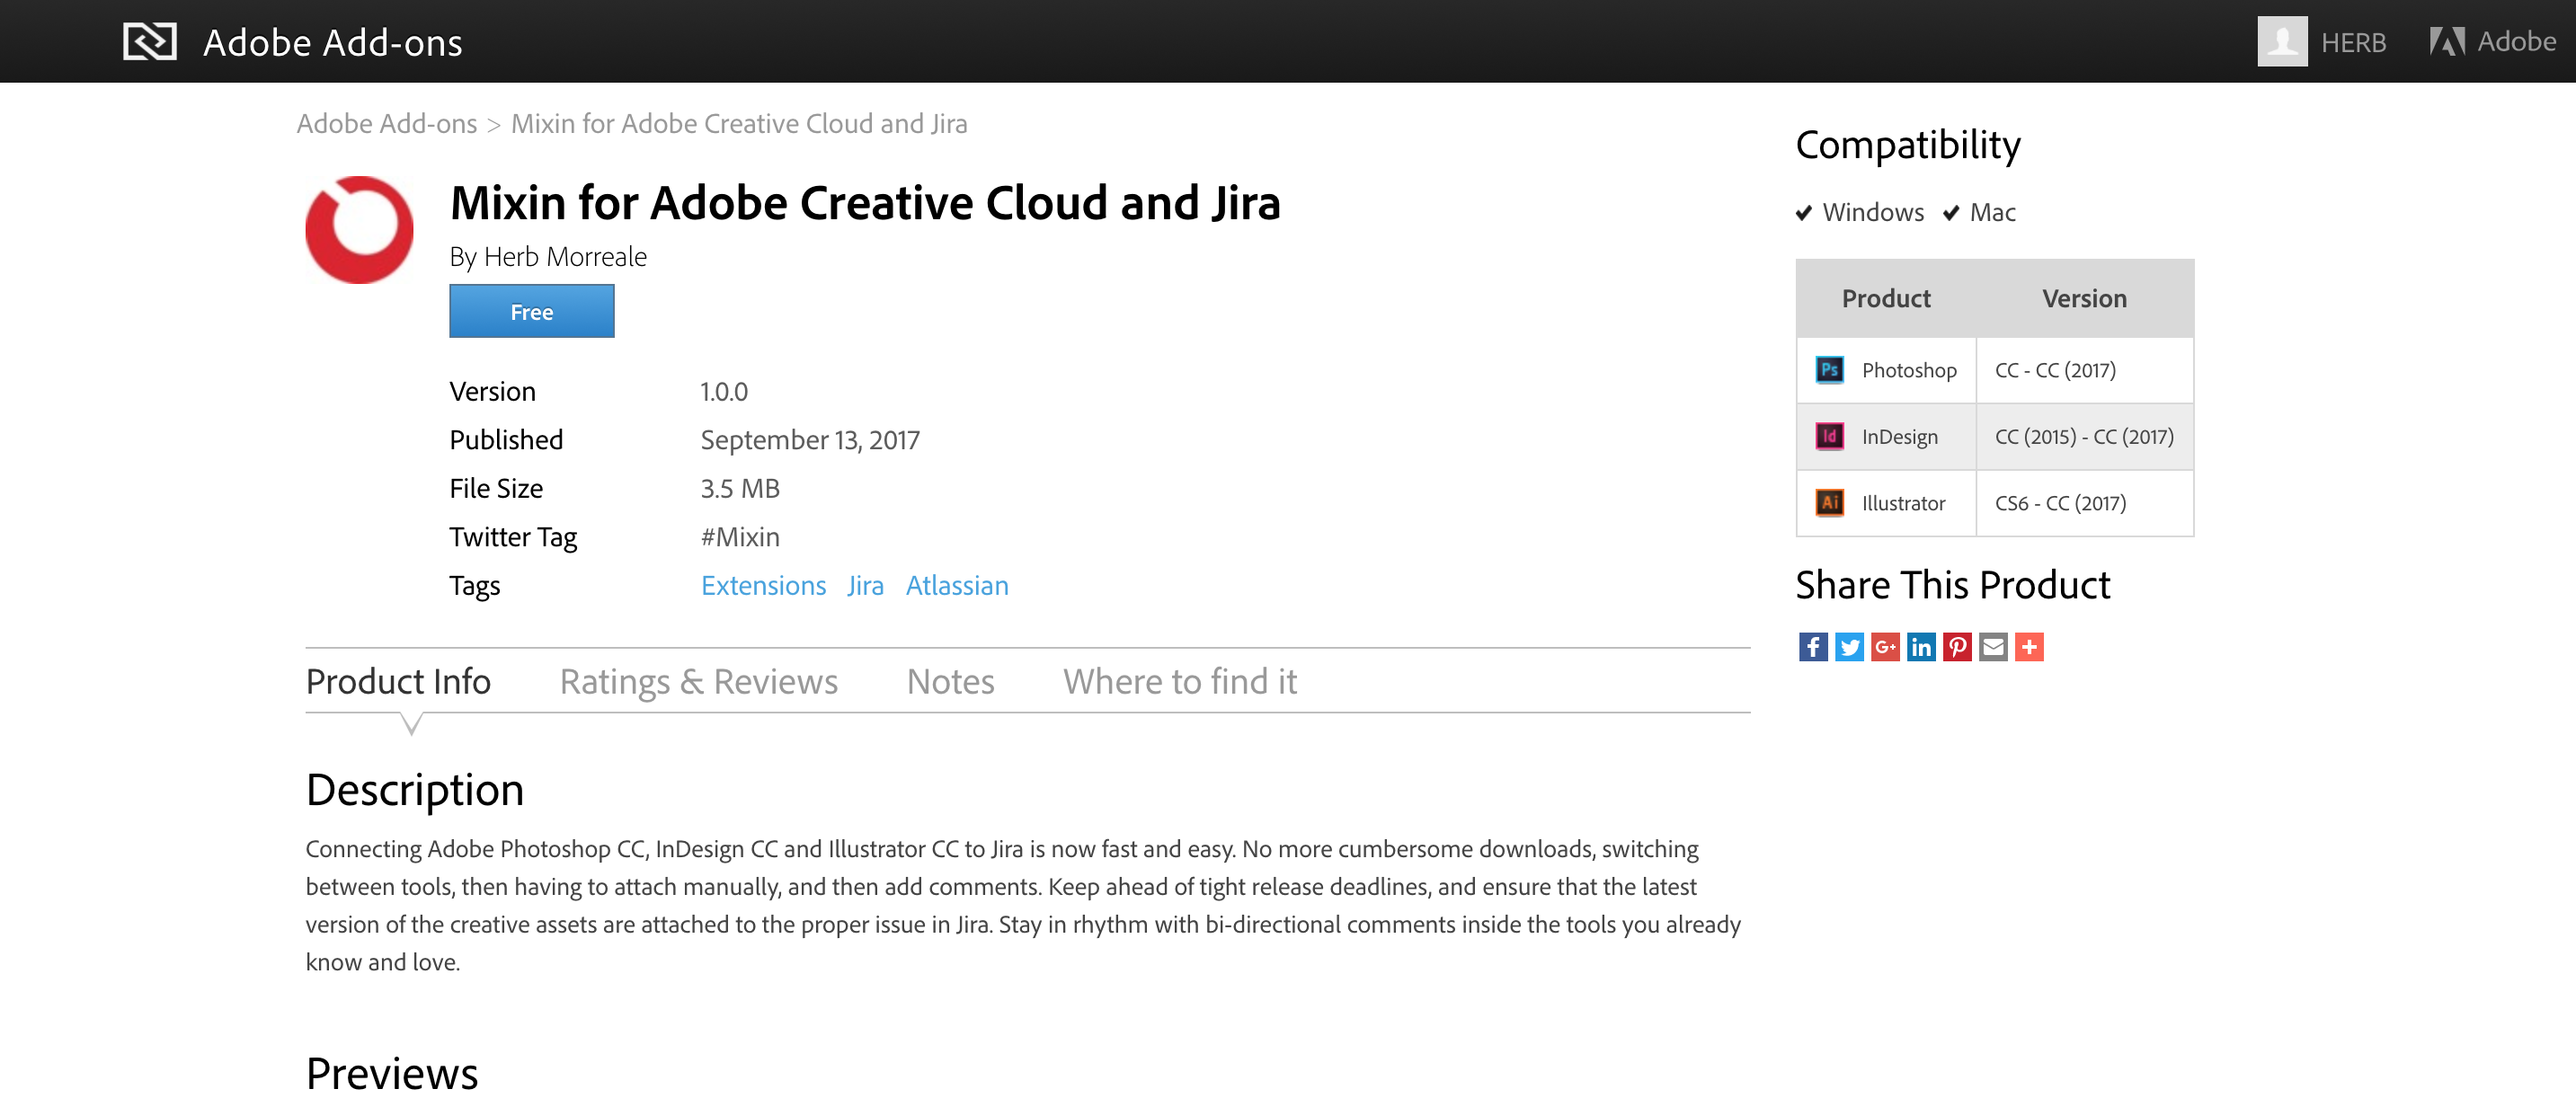Screen dimensions: 2576x1098
Task: Click the description paragraph text
Action: point(1023,905)
